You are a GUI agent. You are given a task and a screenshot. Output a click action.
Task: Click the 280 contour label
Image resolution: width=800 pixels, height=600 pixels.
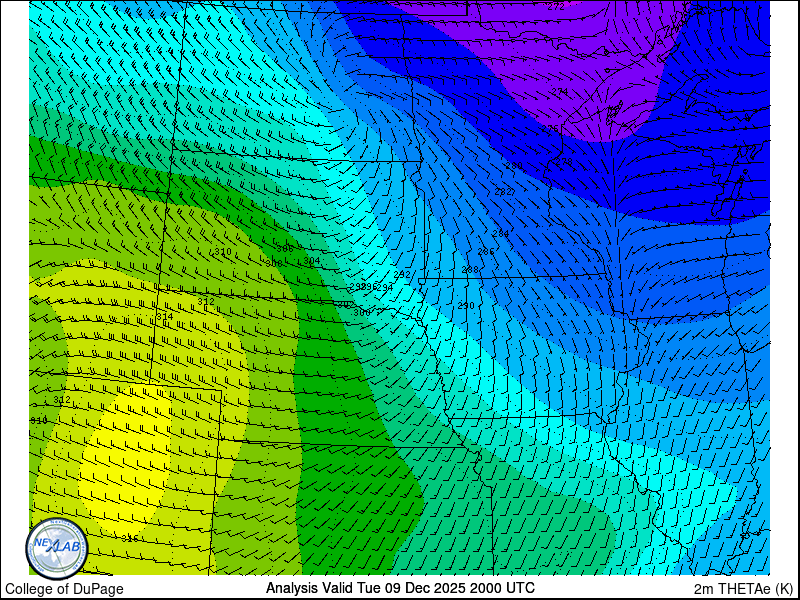514,166
